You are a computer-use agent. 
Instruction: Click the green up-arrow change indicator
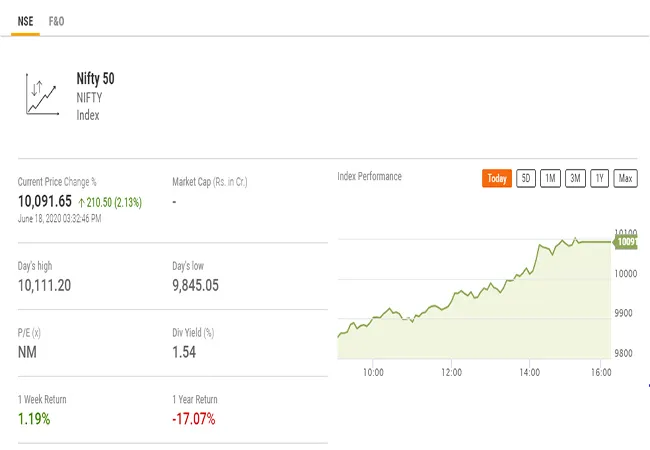click(x=82, y=203)
